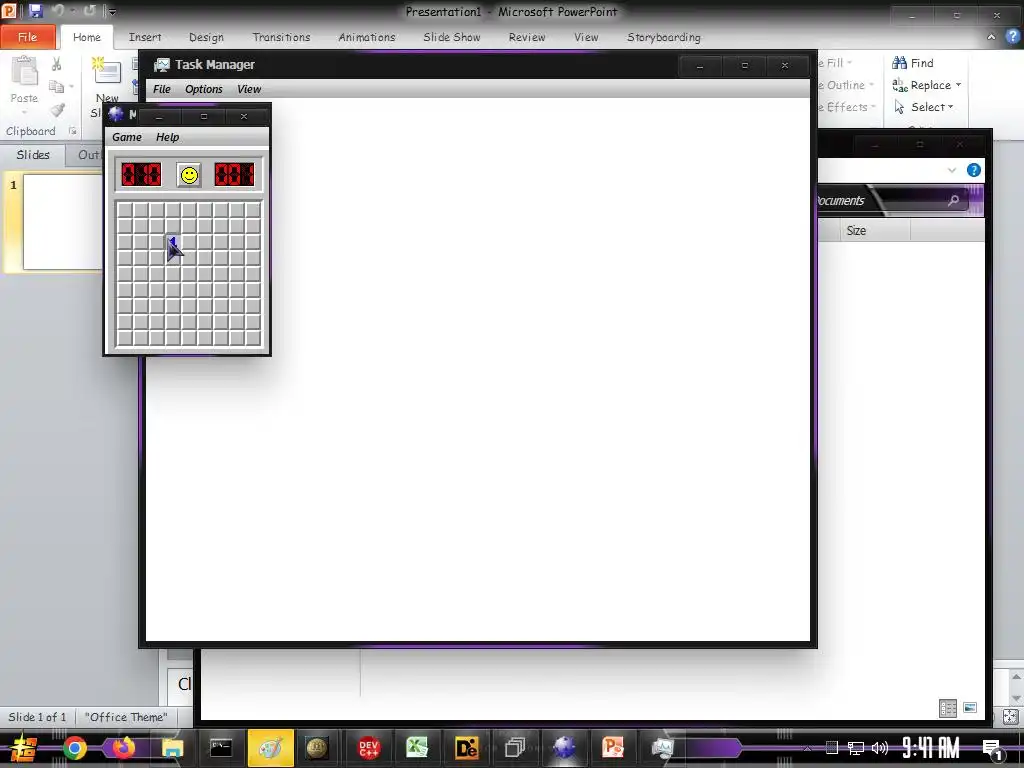This screenshot has width=1024, height=768.
Task: Open the Task Manager View menu
Action: 249,89
